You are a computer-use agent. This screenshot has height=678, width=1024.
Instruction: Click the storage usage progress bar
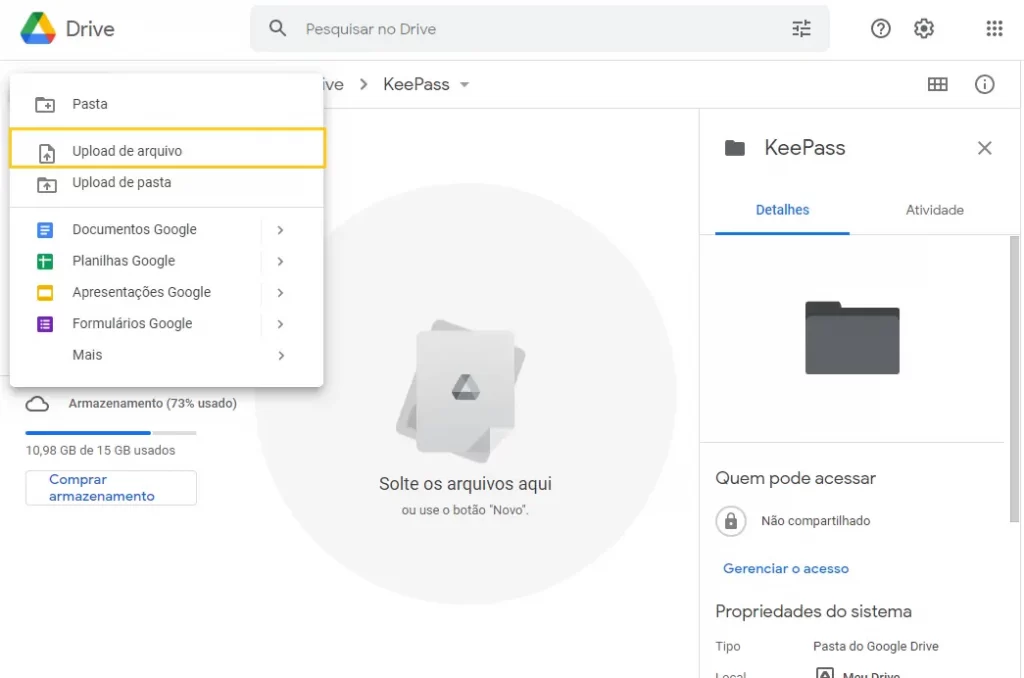click(x=111, y=432)
